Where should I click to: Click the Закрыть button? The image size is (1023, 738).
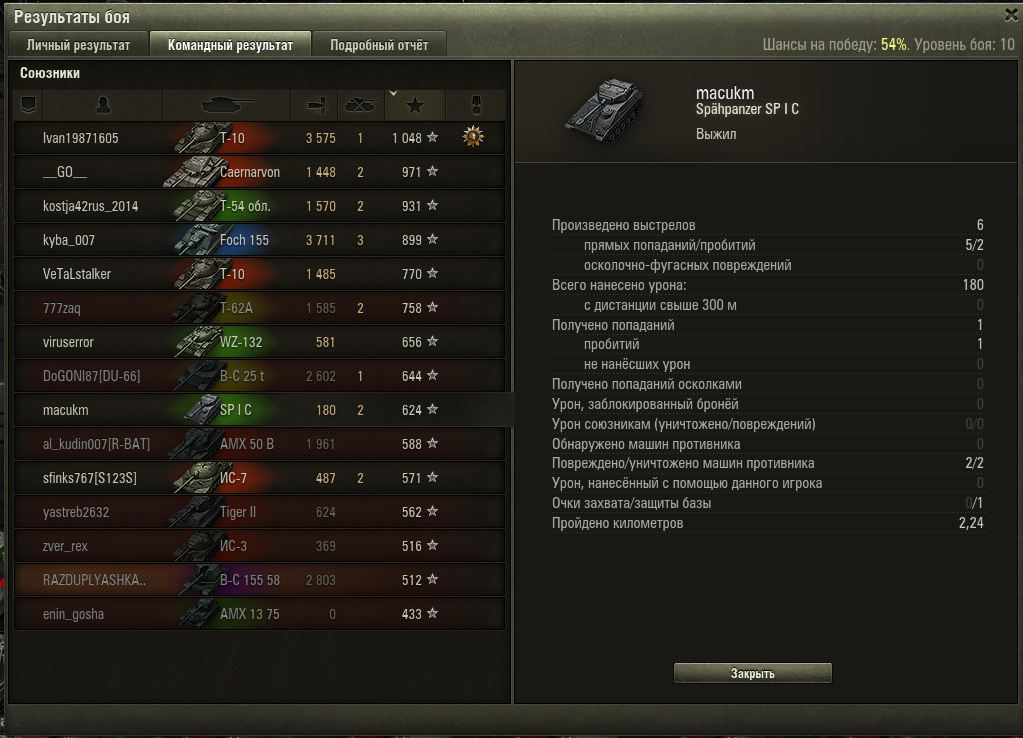pyautogui.click(x=752, y=673)
